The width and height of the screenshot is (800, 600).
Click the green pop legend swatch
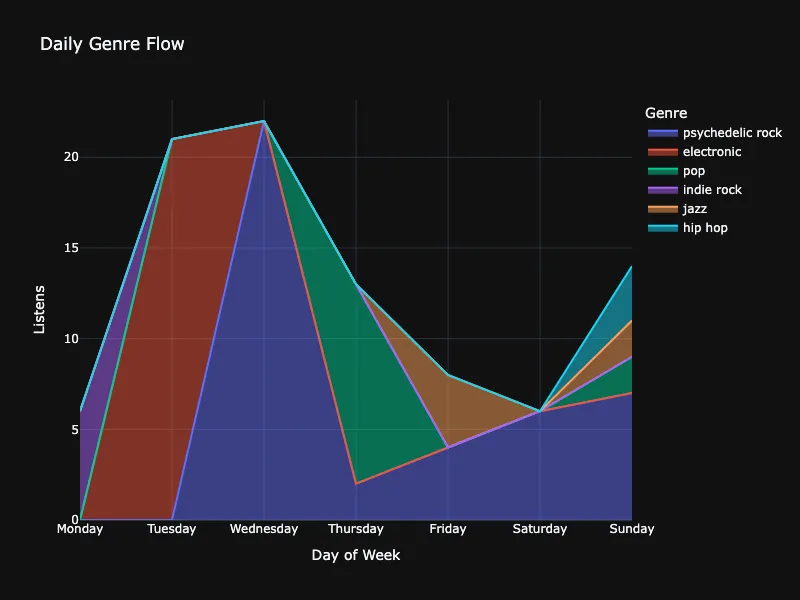click(662, 171)
